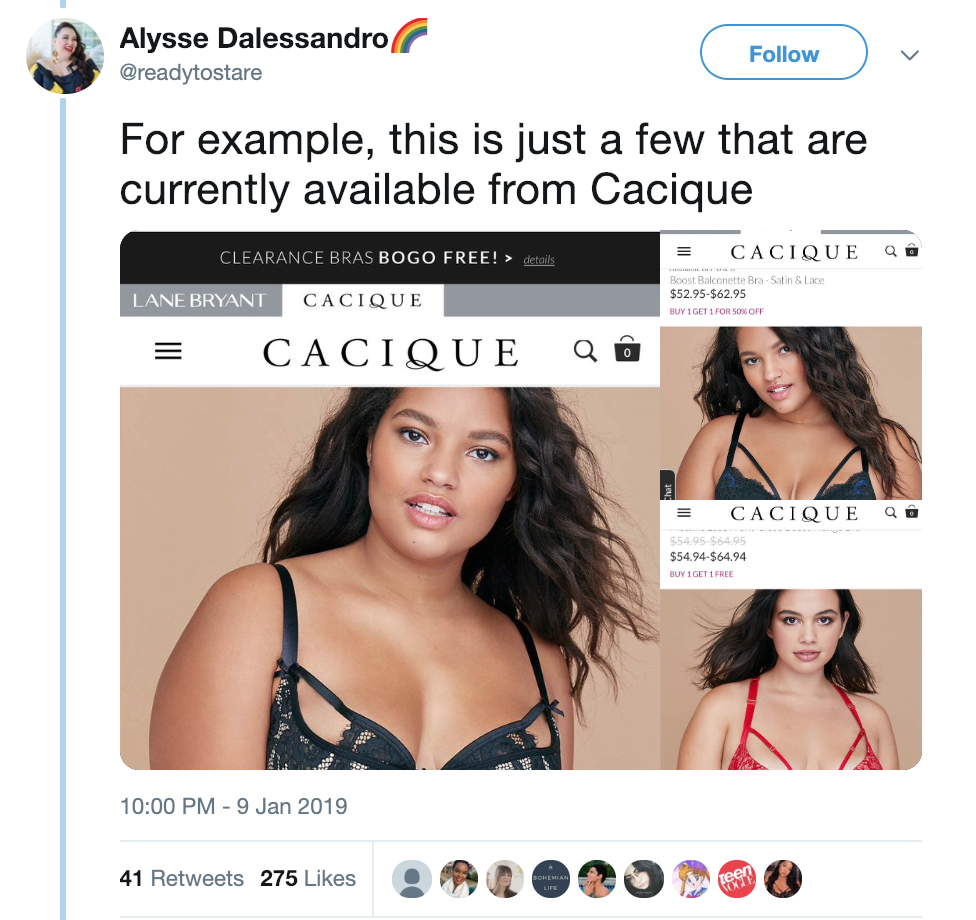
Task: Click the shopping bag icon showing 0
Action: pyautogui.click(x=627, y=349)
